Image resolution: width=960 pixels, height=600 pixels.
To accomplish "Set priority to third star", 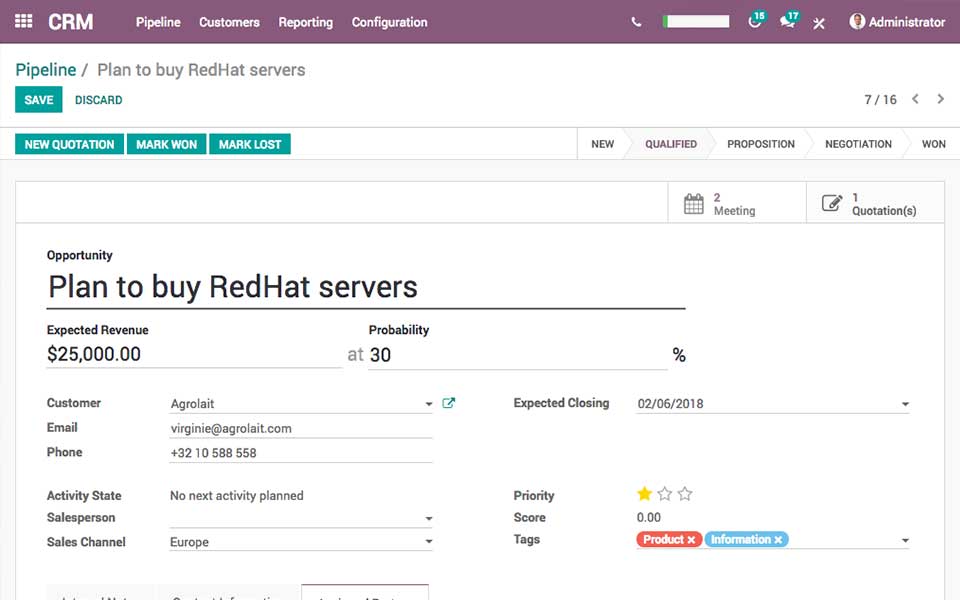I will pos(685,493).
